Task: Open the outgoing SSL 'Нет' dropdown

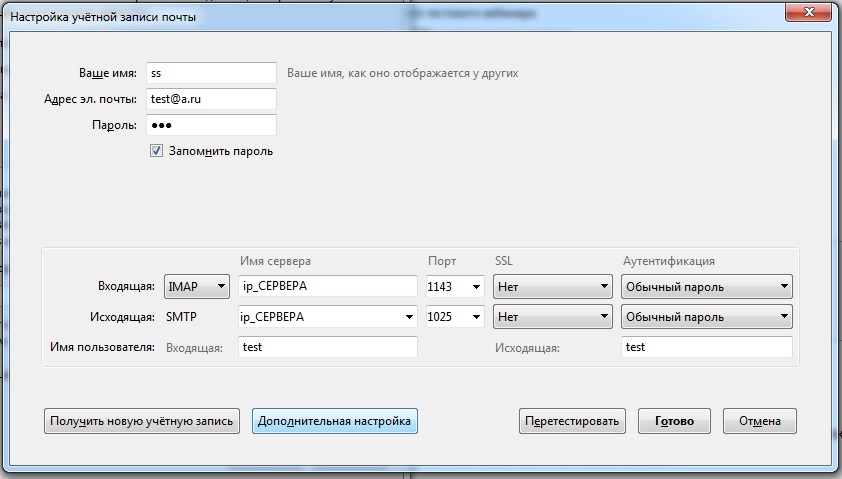Action: coord(552,317)
